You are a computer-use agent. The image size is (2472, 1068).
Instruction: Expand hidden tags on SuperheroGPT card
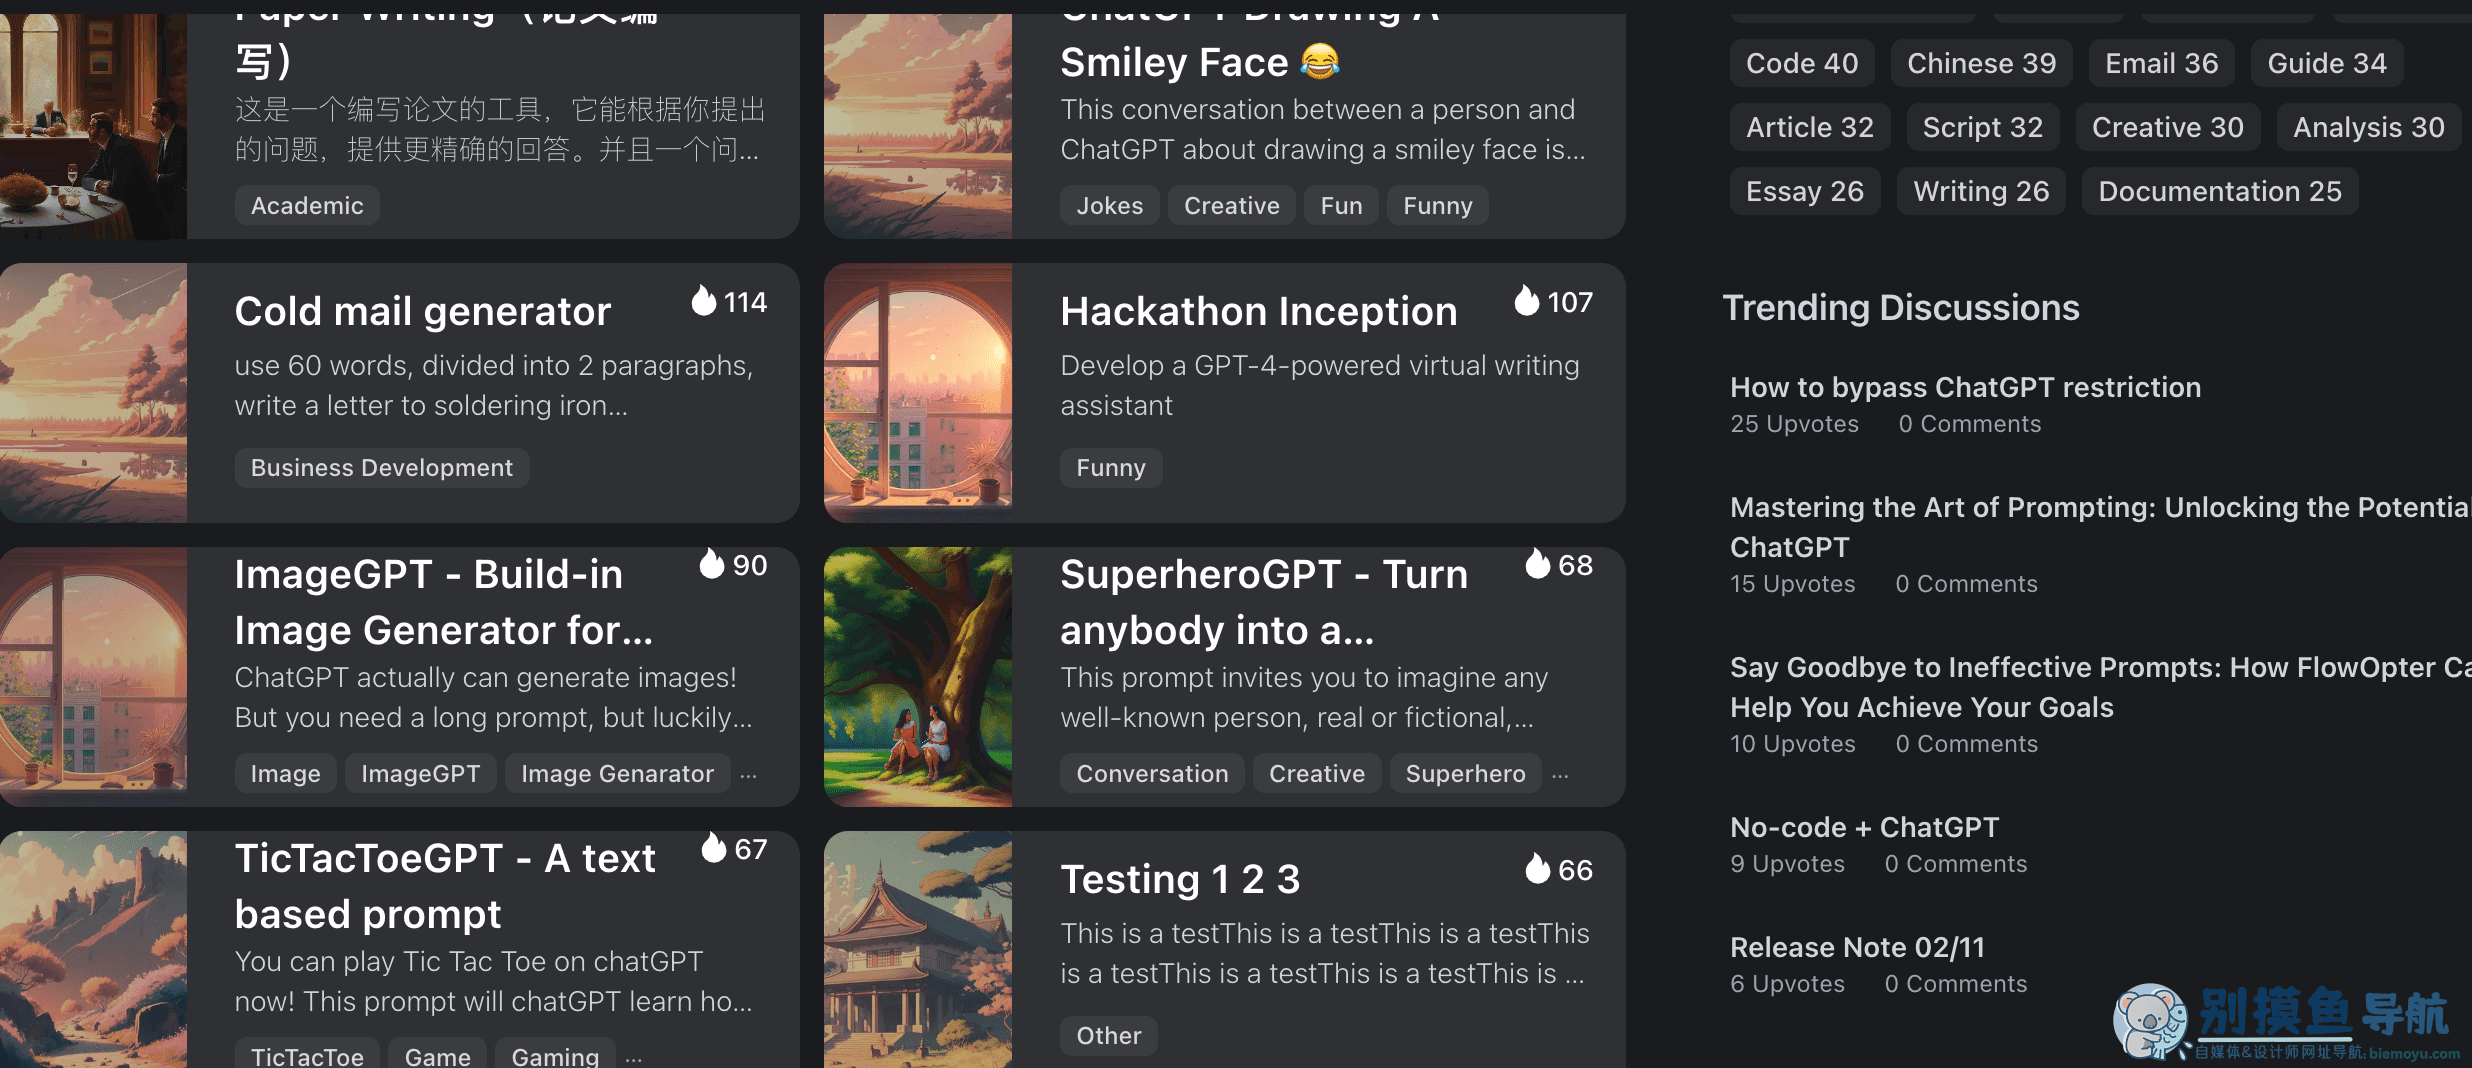(1560, 774)
